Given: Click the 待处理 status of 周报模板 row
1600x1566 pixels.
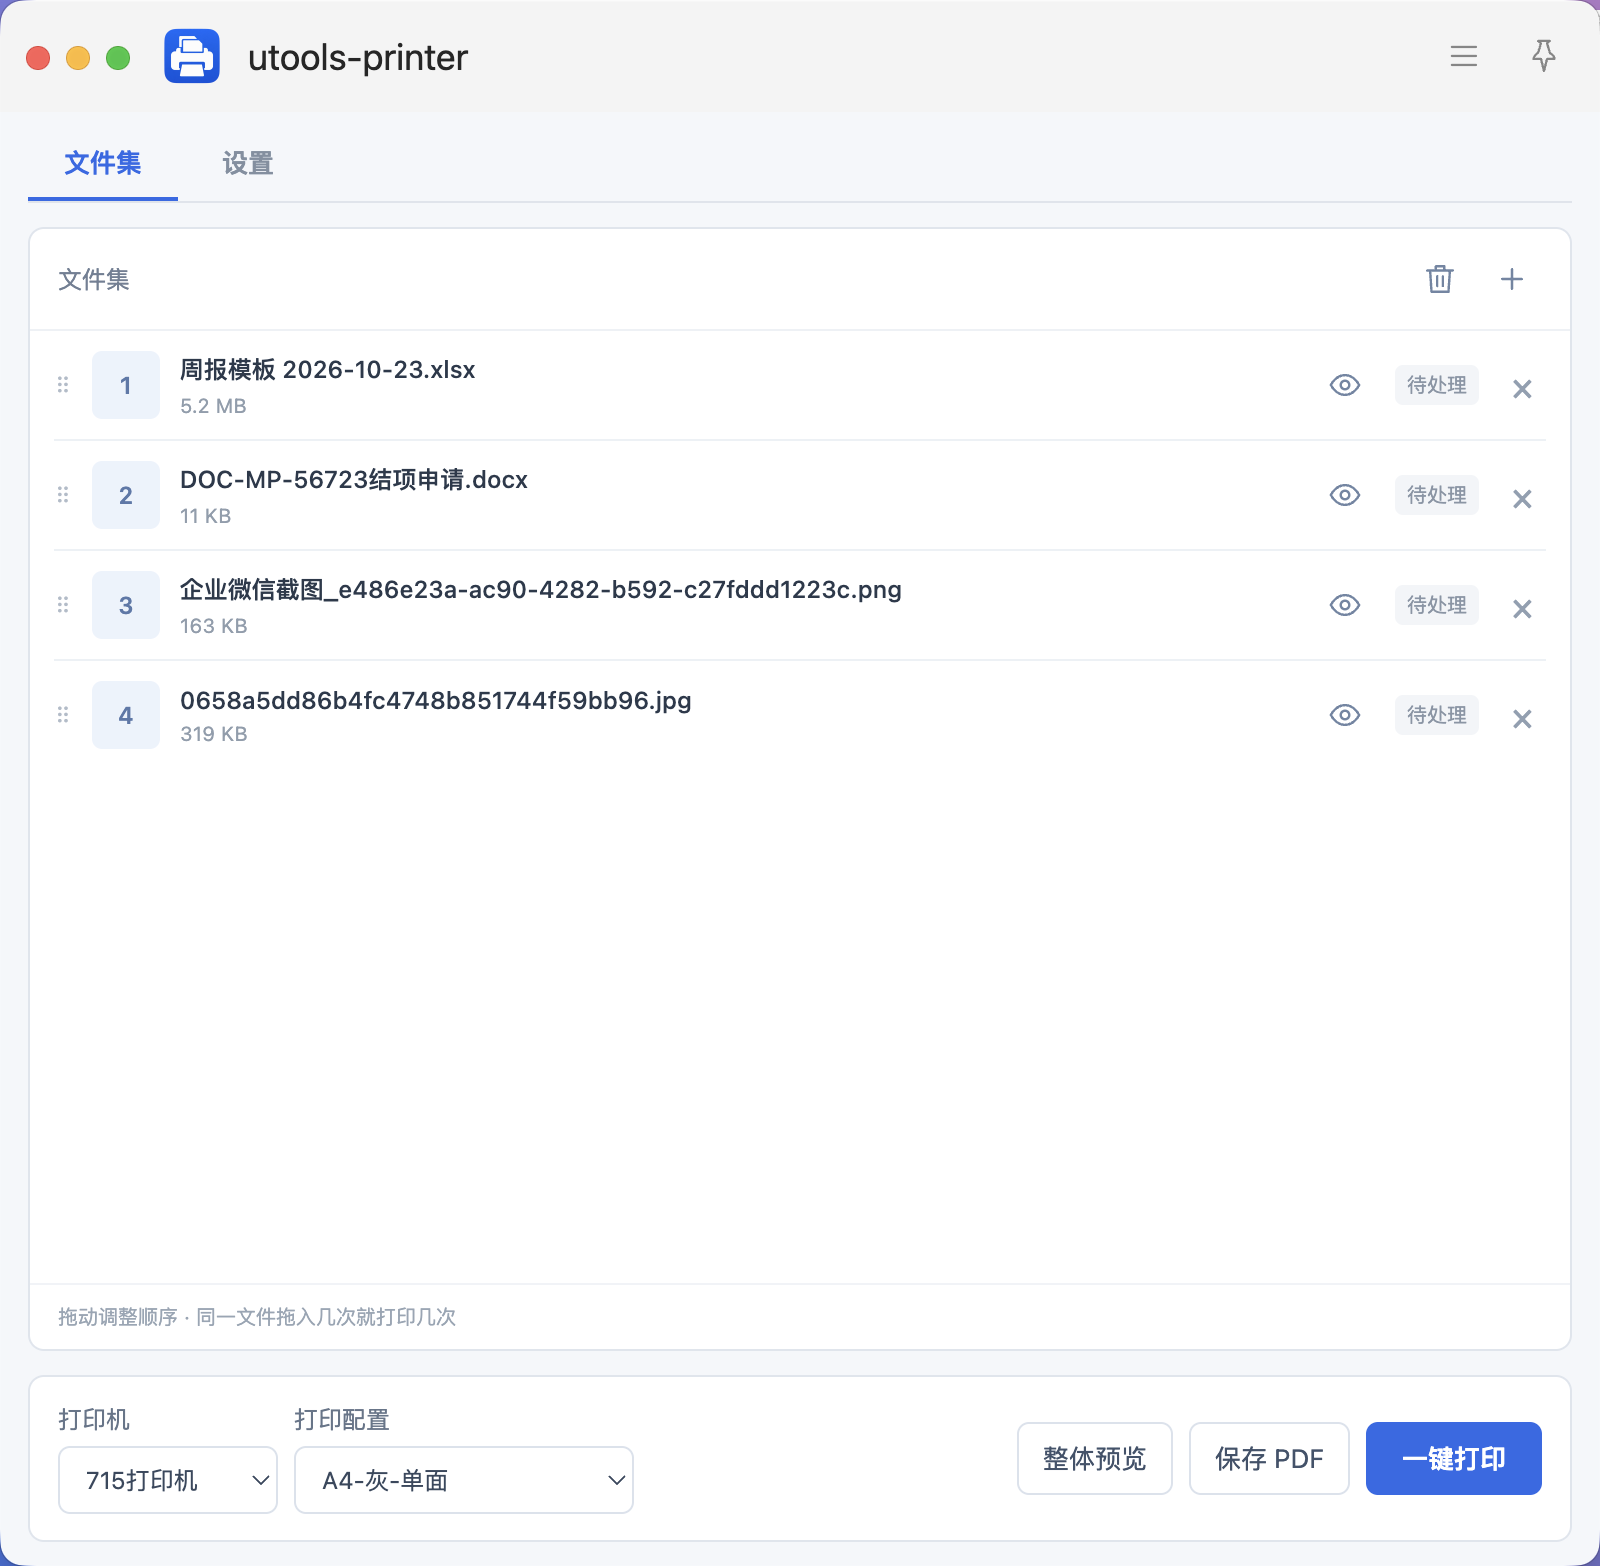Looking at the screenshot, I should pos(1437,385).
